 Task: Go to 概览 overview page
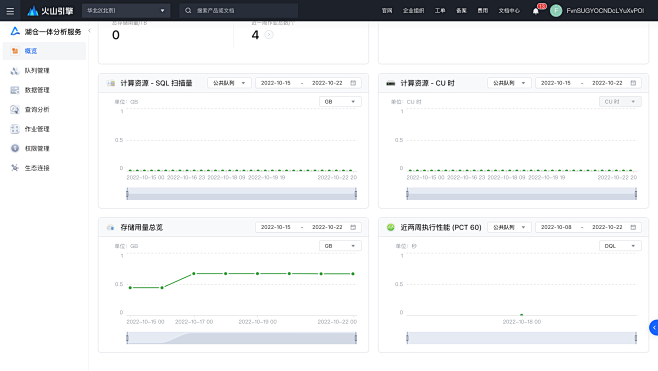[44, 51]
